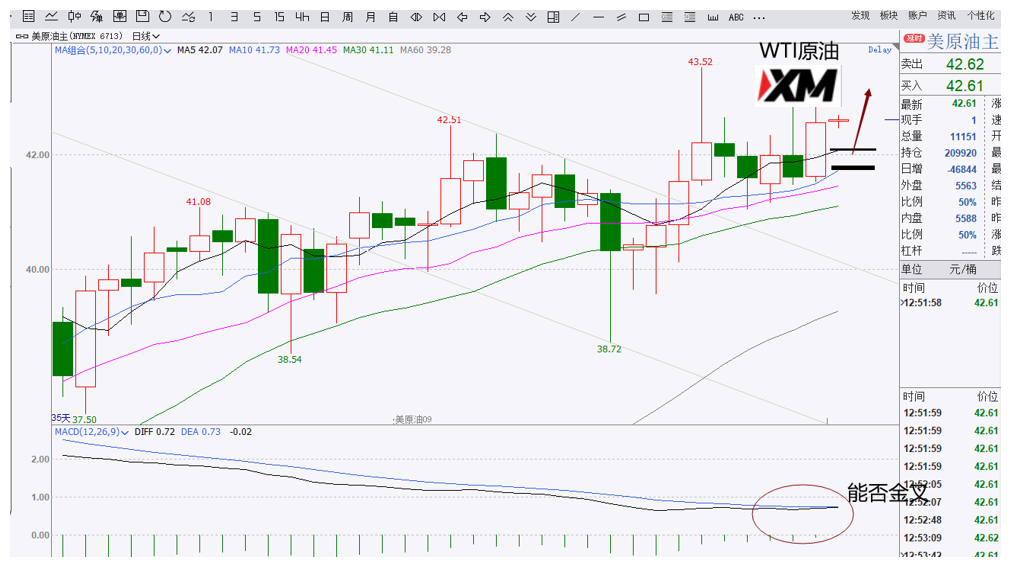Image resolution: width=1014 pixels, height=577 pixels.
Task: Click the first list panel icon after the rectangle tool
Action: point(667,17)
